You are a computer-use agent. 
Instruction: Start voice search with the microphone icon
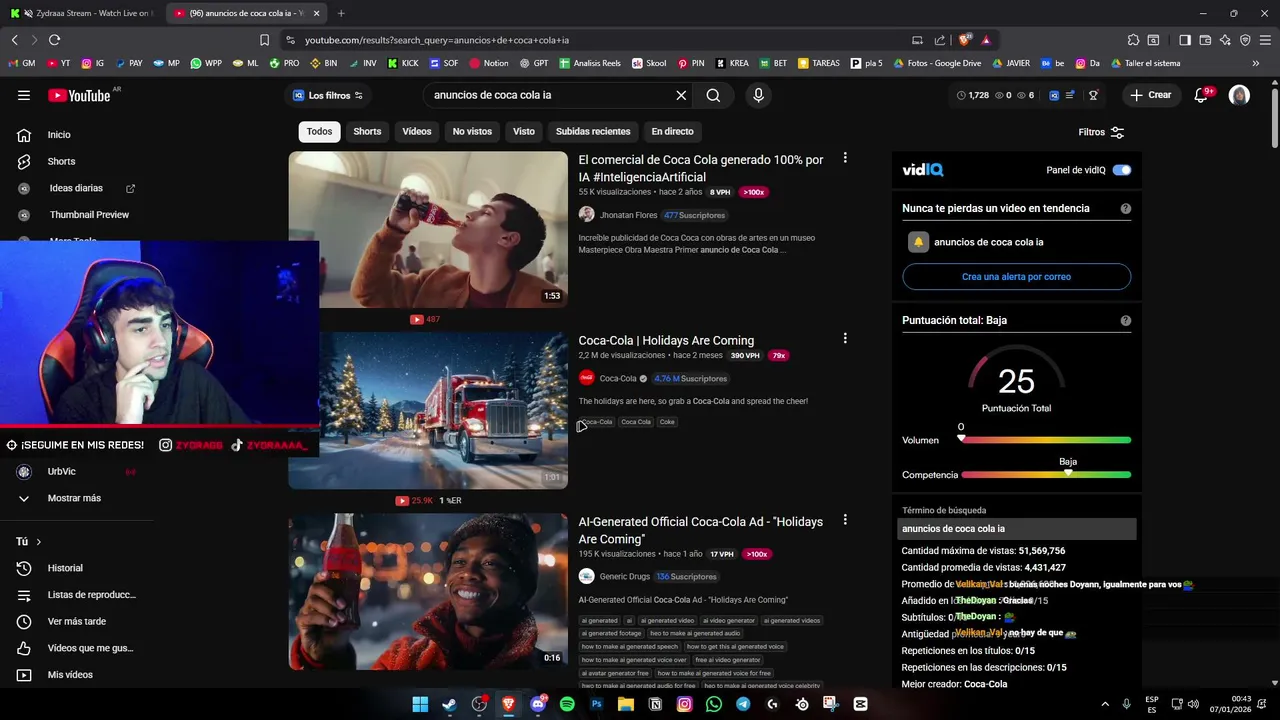[758, 95]
